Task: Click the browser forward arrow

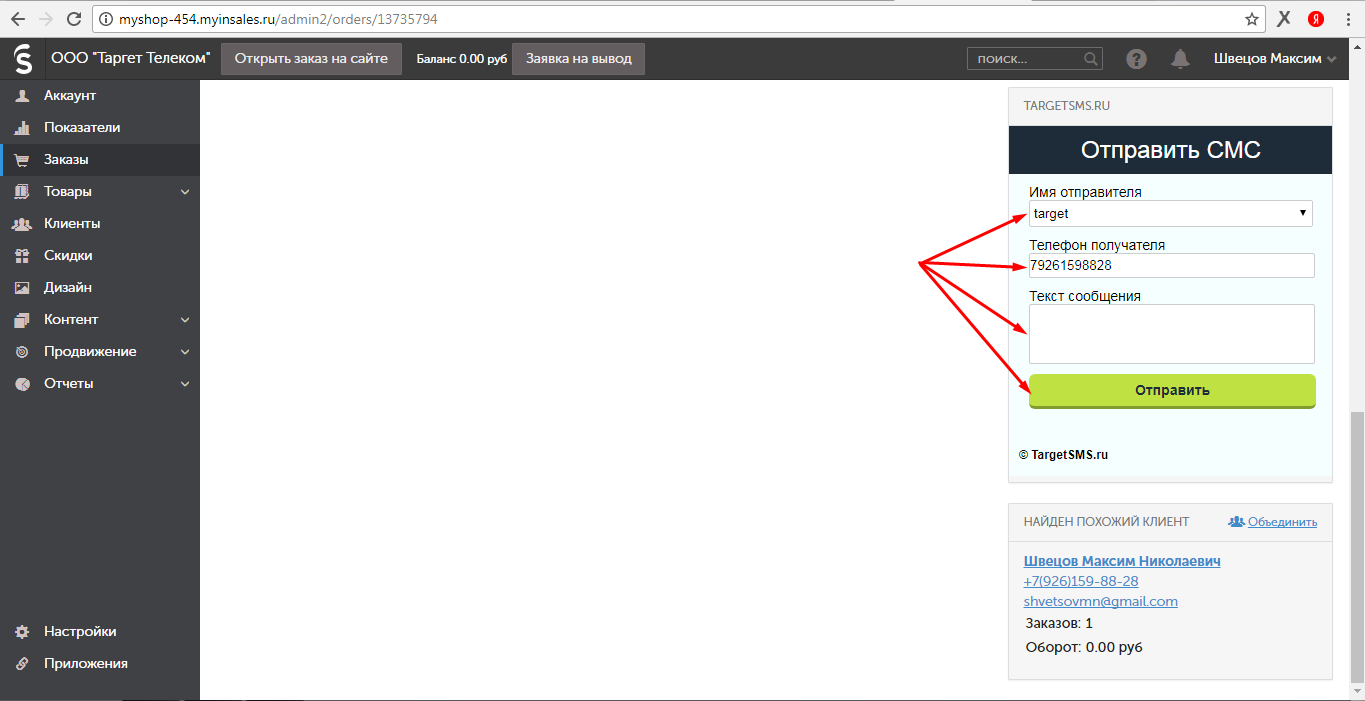Action: click(x=46, y=19)
